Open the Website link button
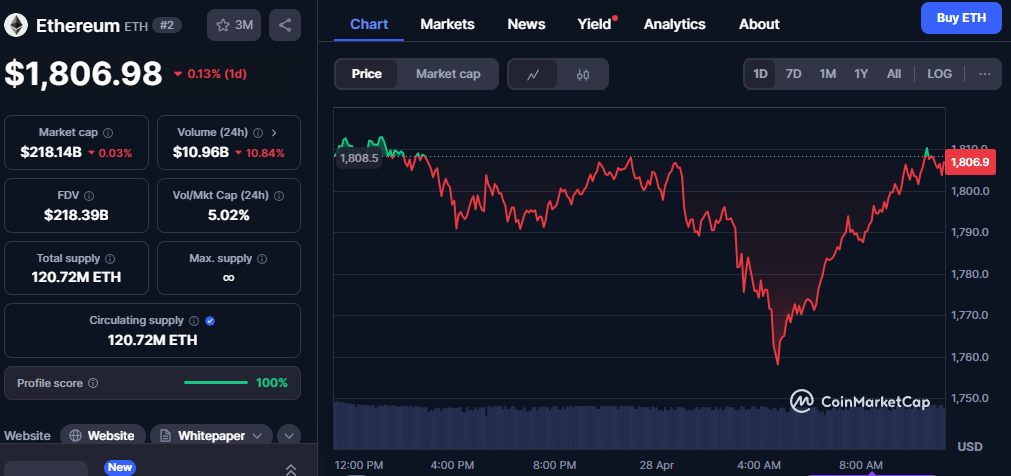Viewport: 1011px width, 476px height. pos(102,436)
